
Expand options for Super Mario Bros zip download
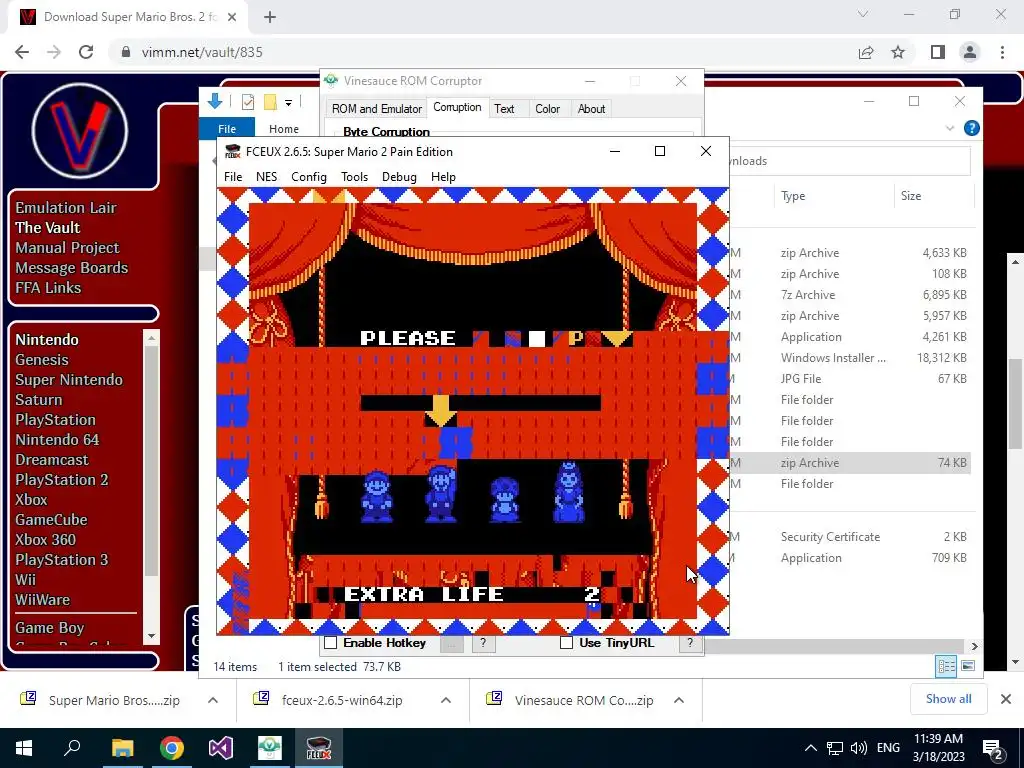(213, 700)
